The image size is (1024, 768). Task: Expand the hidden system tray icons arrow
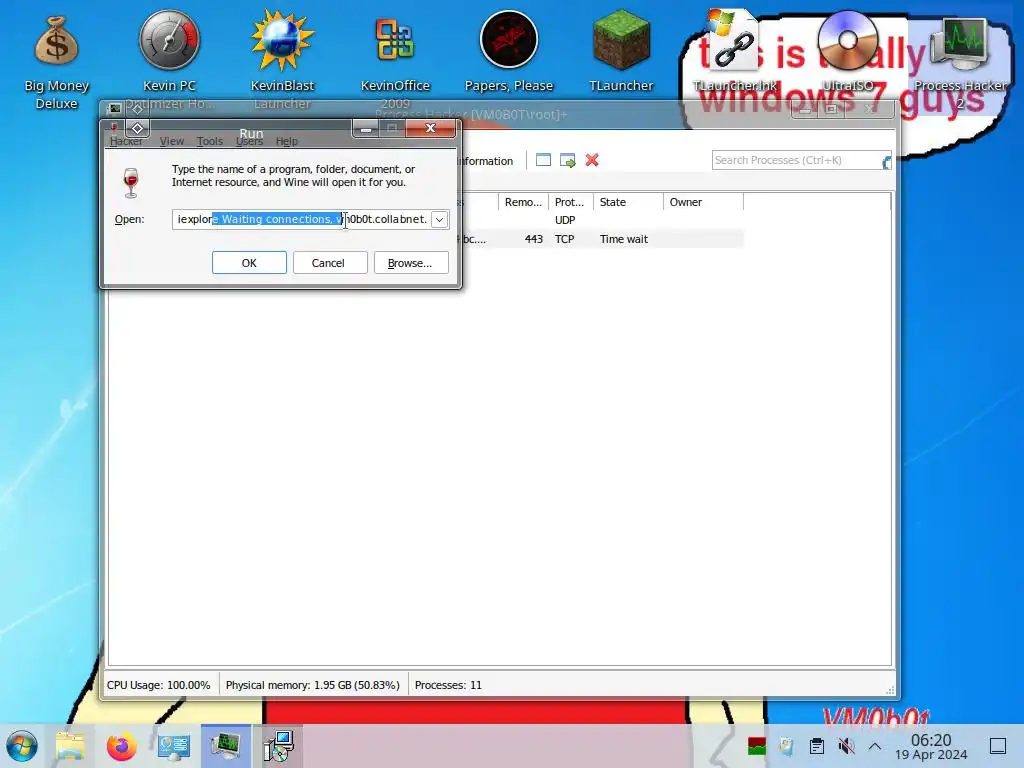[x=875, y=746]
